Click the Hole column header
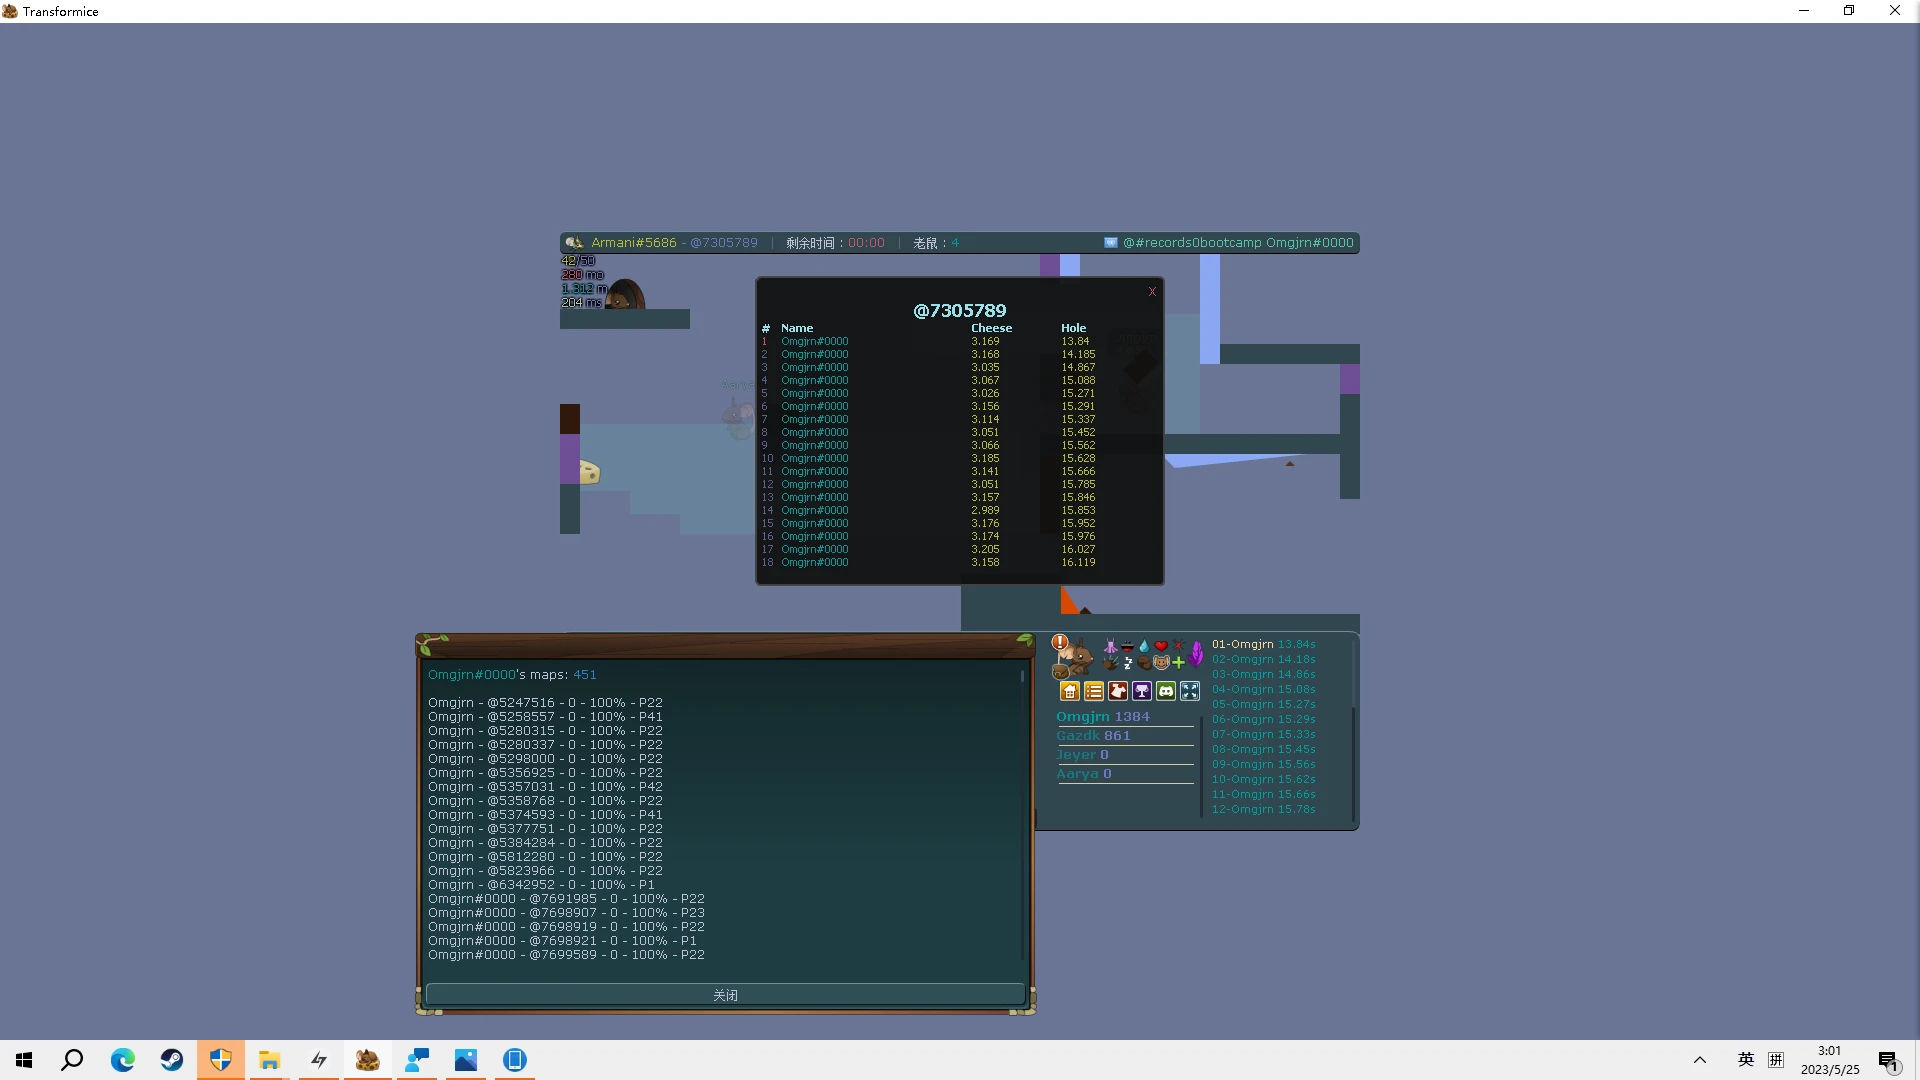 point(1073,328)
